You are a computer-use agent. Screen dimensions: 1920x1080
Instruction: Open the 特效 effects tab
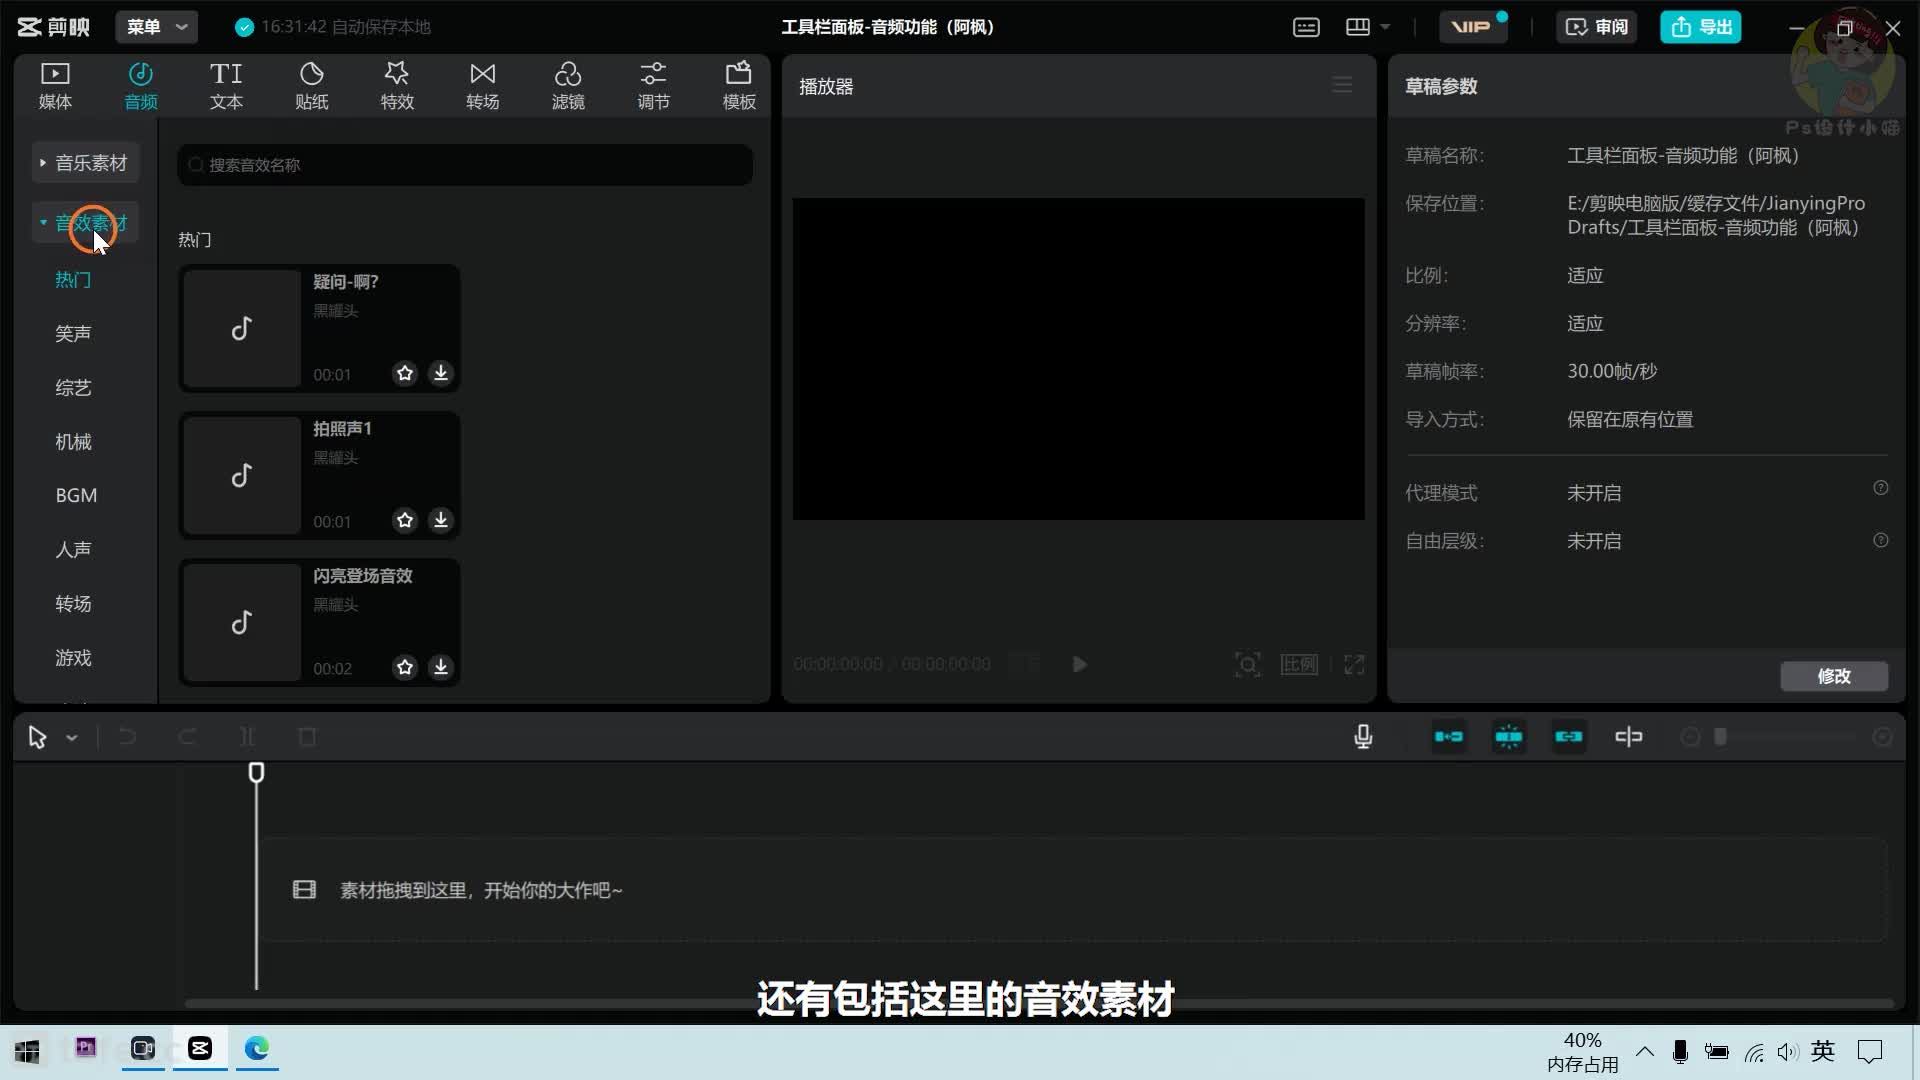point(397,85)
